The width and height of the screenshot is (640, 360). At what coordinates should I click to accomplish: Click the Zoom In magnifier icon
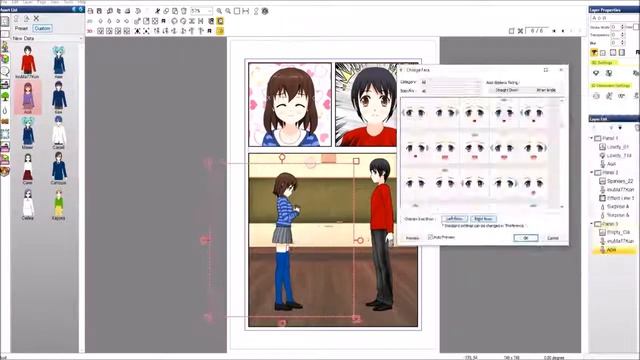(219, 11)
